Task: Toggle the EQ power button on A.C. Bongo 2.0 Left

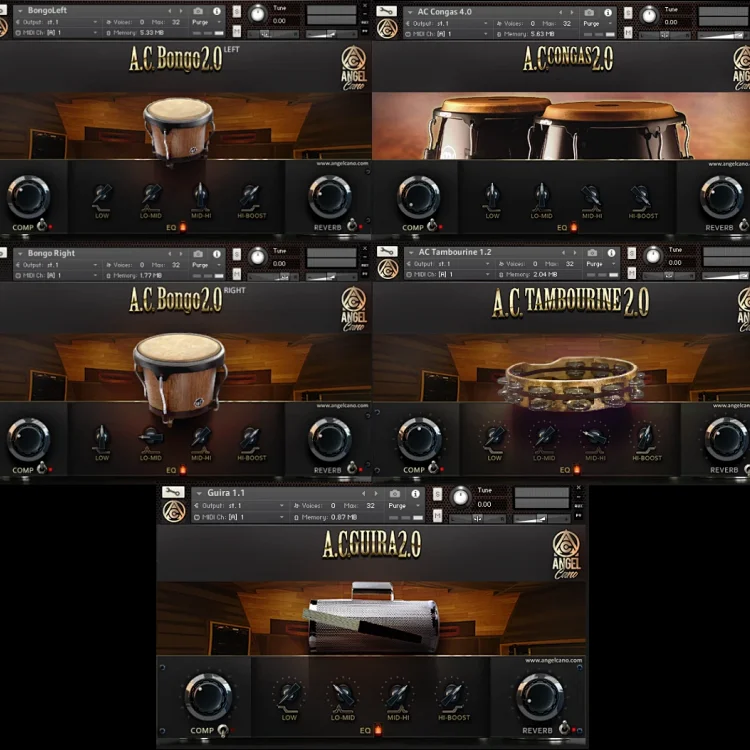Action: pyautogui.click(x=183, y=227)
